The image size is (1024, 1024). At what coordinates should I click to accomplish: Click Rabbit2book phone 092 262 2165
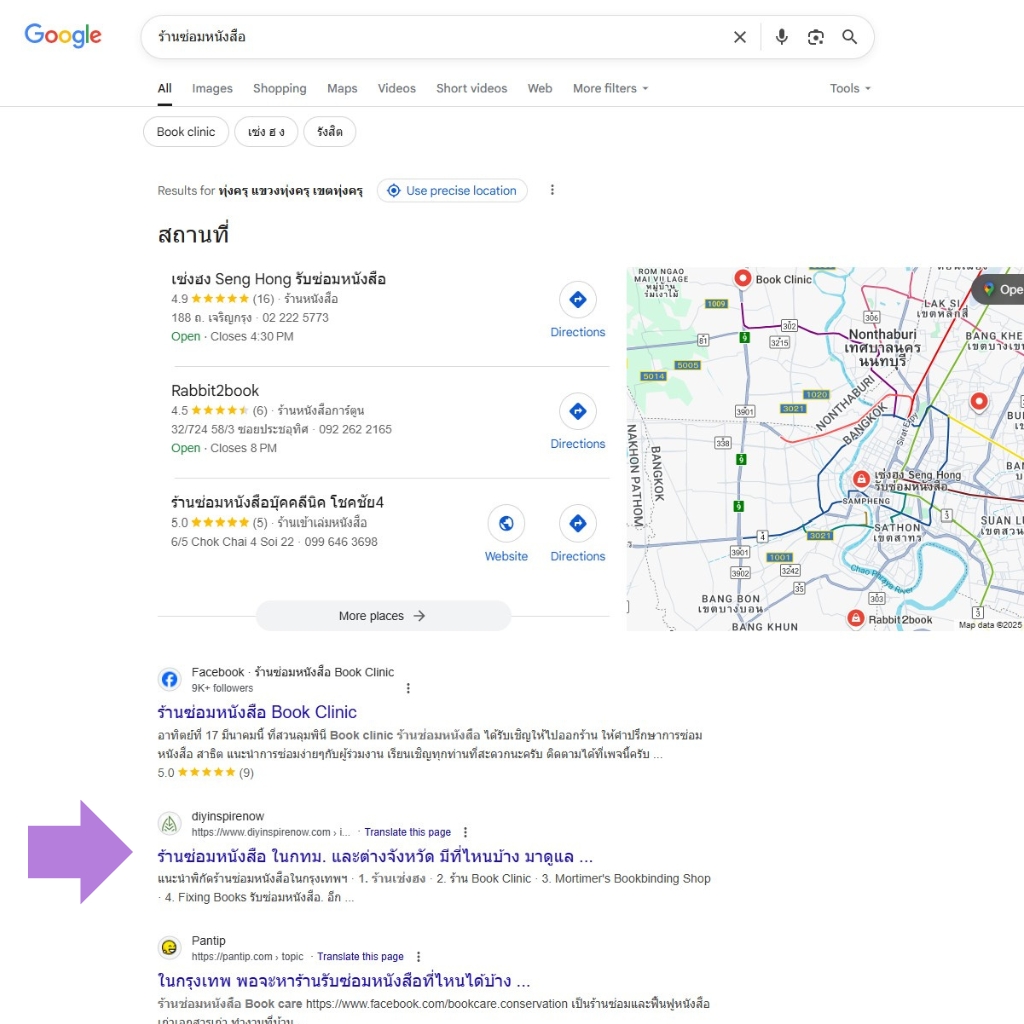click(355, 430)
